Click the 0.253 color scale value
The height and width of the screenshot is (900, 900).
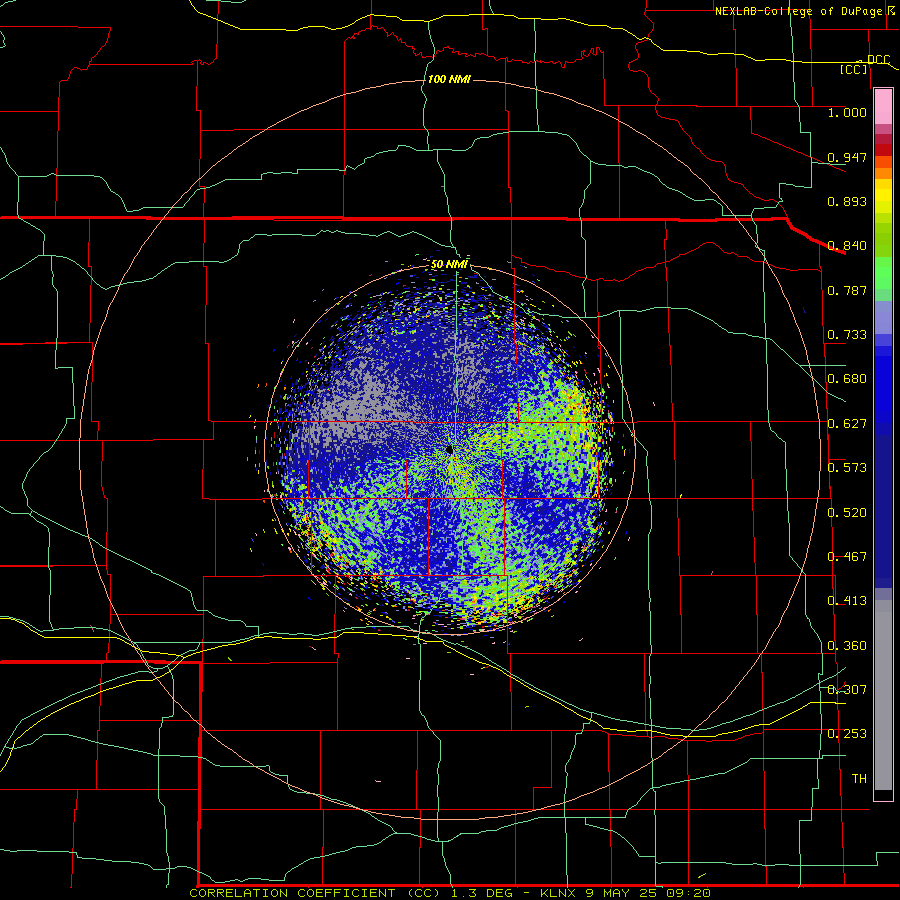click(x=847, y=734)
